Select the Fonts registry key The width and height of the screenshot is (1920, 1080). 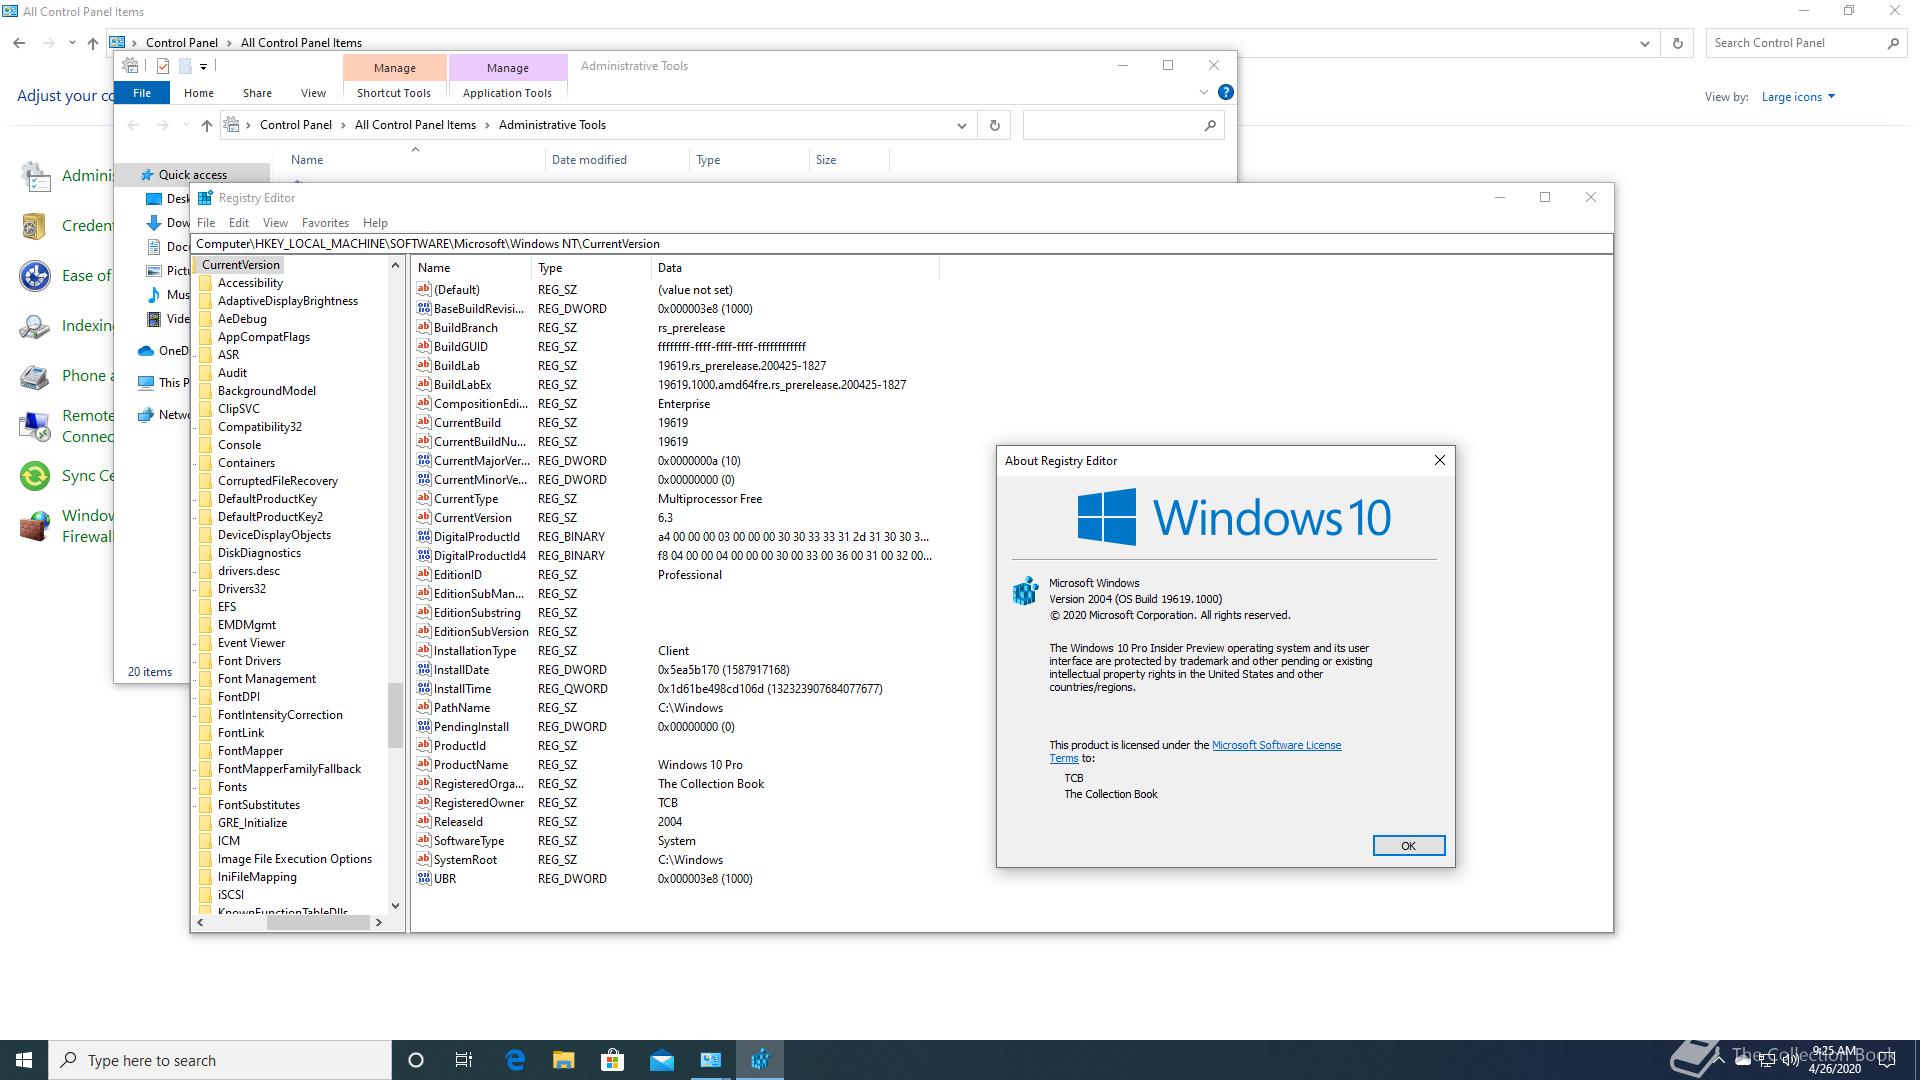click(232, 787)
